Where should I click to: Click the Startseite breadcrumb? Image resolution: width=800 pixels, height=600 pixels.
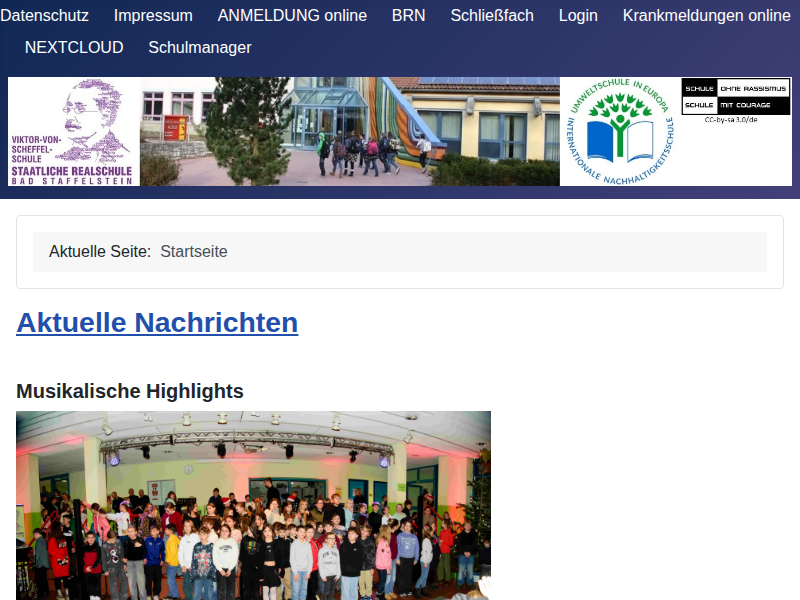click(x=194, y=252)
